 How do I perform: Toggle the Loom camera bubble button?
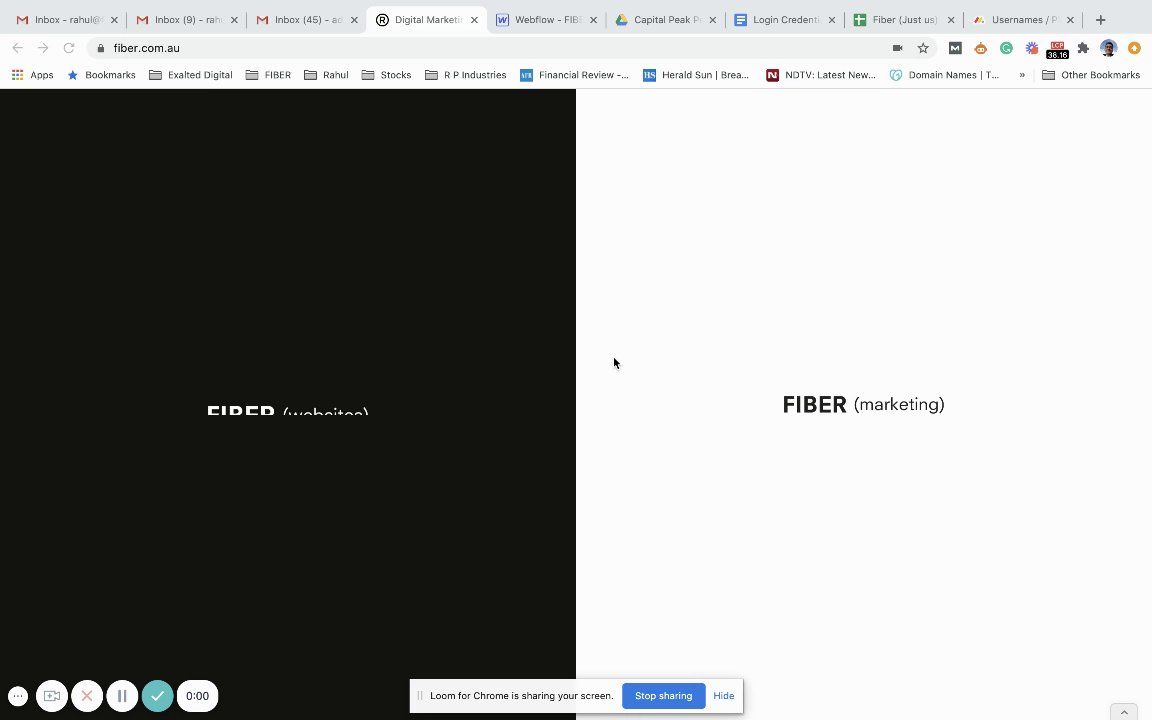(x=51, y=696)
